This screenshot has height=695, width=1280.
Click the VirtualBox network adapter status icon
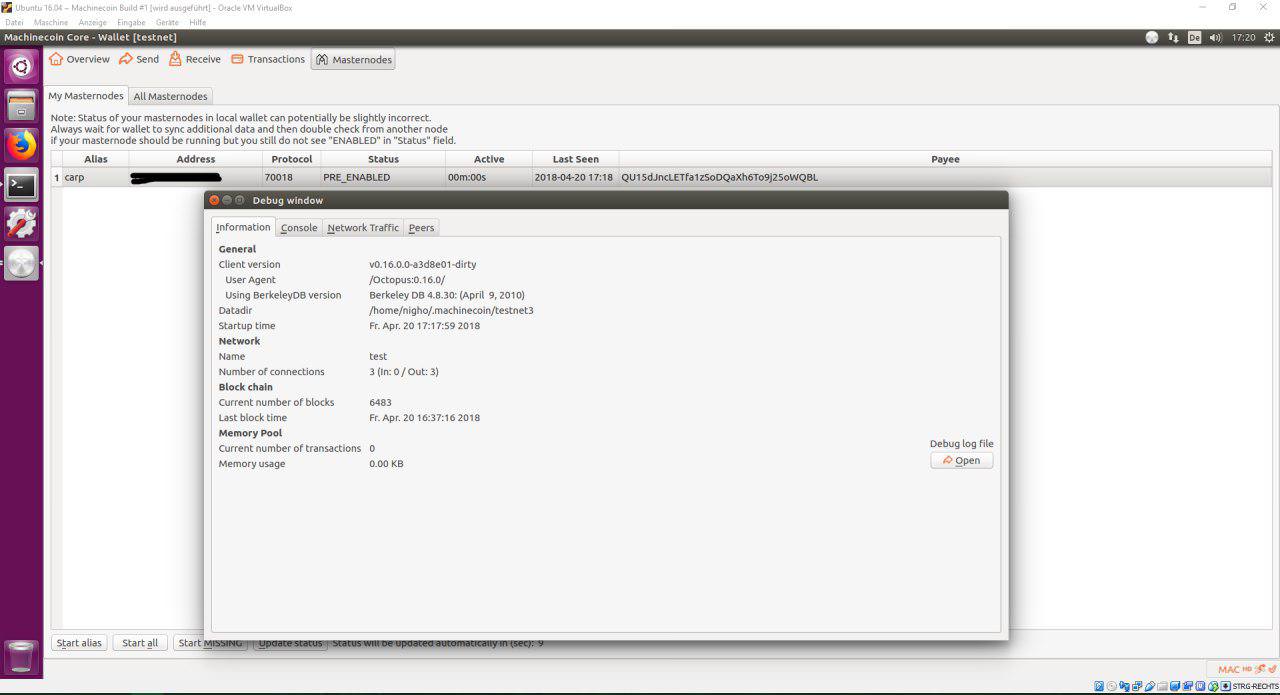tap(1137, 686)
